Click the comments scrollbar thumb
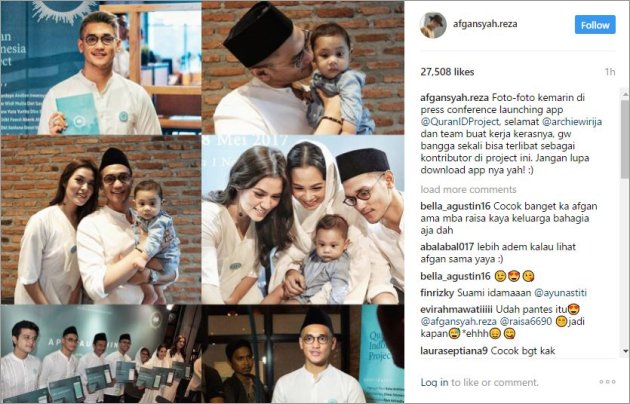This screenshot has height=404, width=630. click(625, 139)
